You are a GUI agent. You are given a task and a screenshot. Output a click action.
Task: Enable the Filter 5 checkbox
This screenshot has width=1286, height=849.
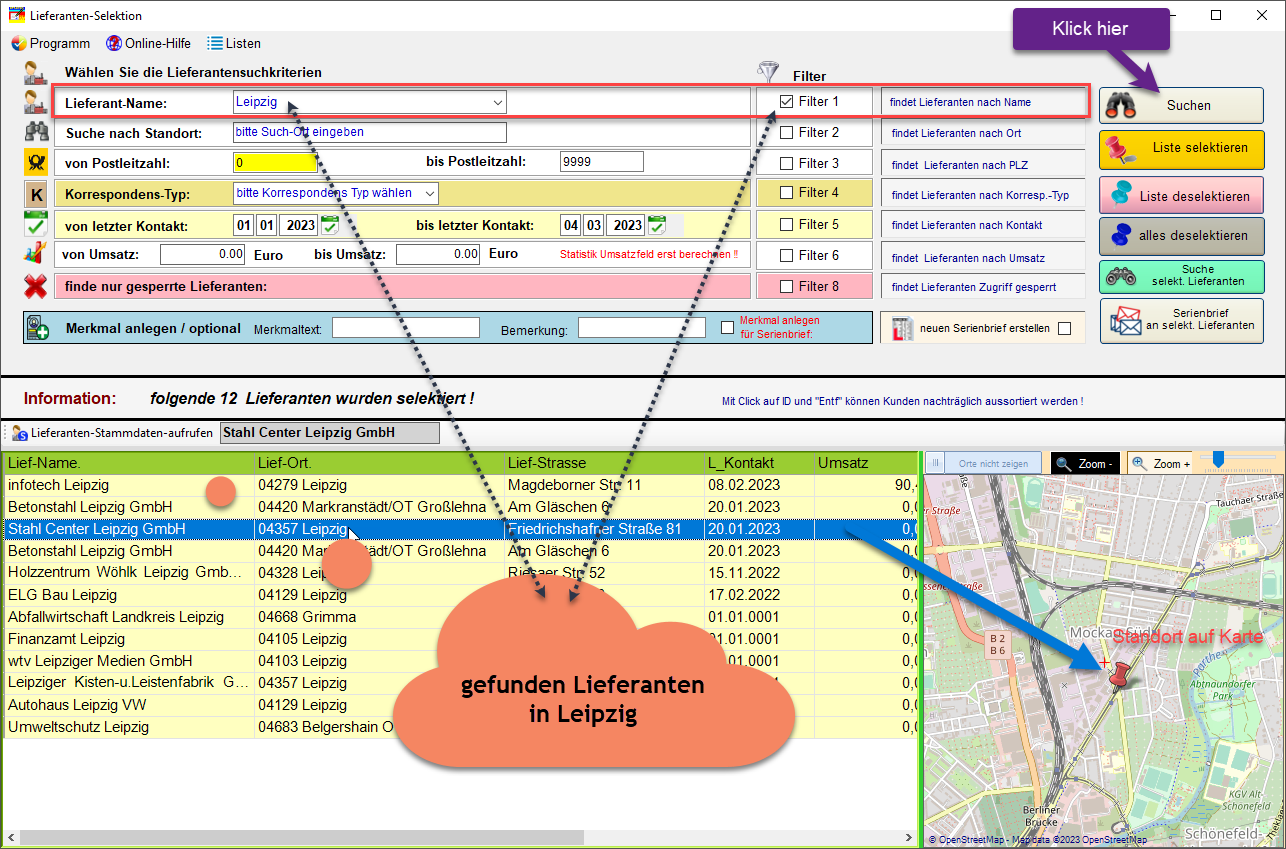[787, 224]
